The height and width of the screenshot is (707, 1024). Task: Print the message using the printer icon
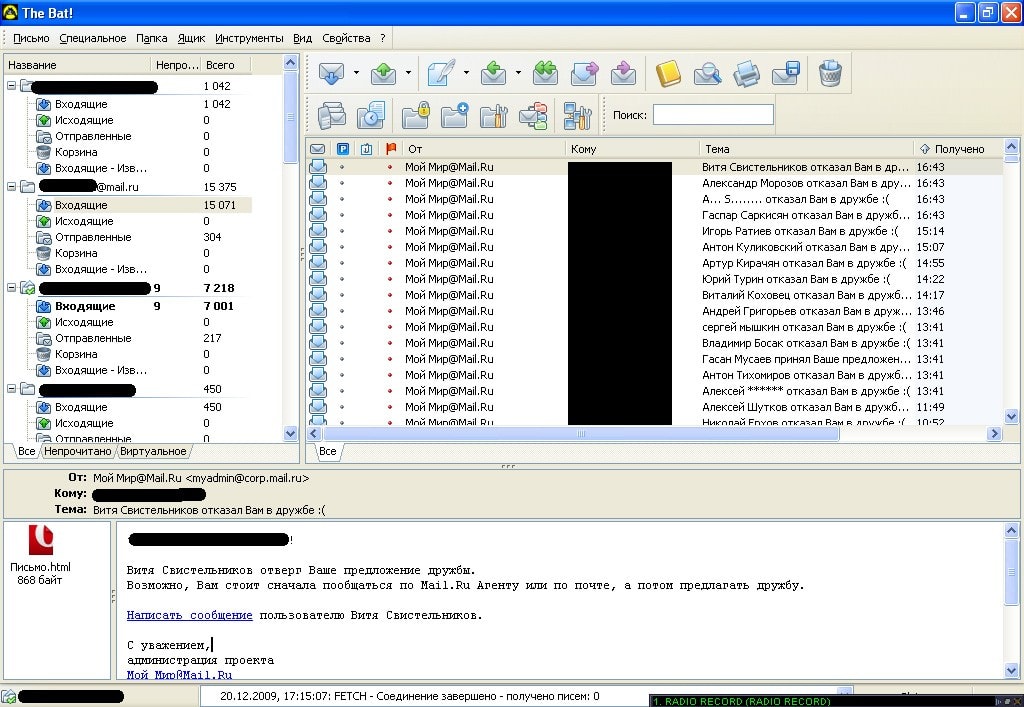(746, 74)
